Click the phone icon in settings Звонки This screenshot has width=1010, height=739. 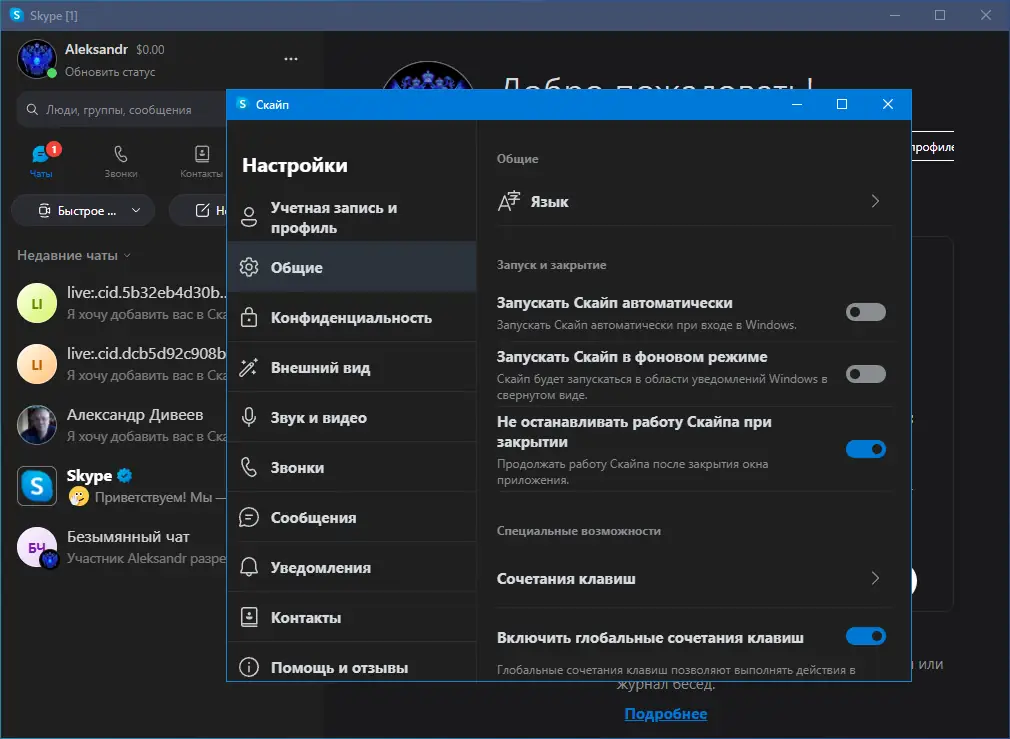[249, 467]
